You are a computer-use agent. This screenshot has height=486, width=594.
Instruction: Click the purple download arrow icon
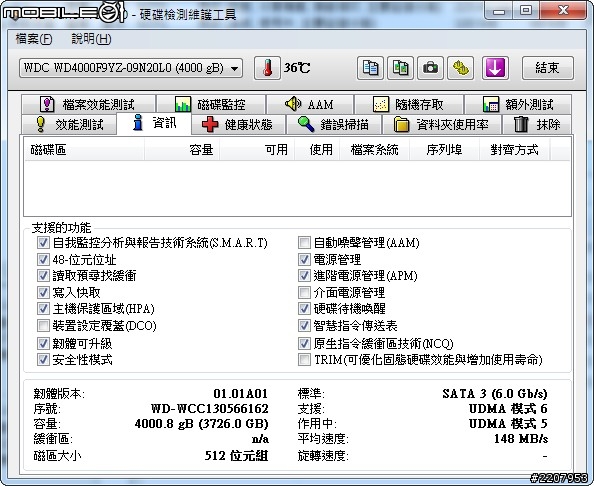pos(495,68)
